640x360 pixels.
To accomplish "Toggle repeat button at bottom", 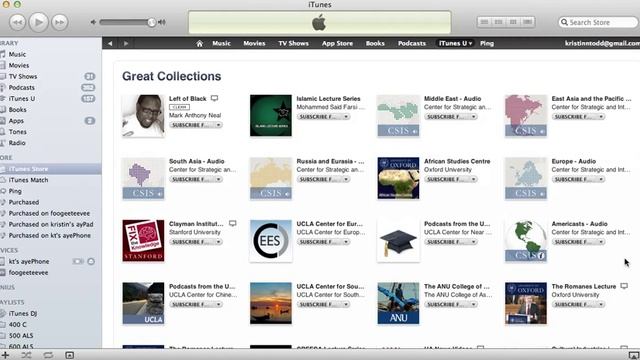I will [x=48, y=355].
